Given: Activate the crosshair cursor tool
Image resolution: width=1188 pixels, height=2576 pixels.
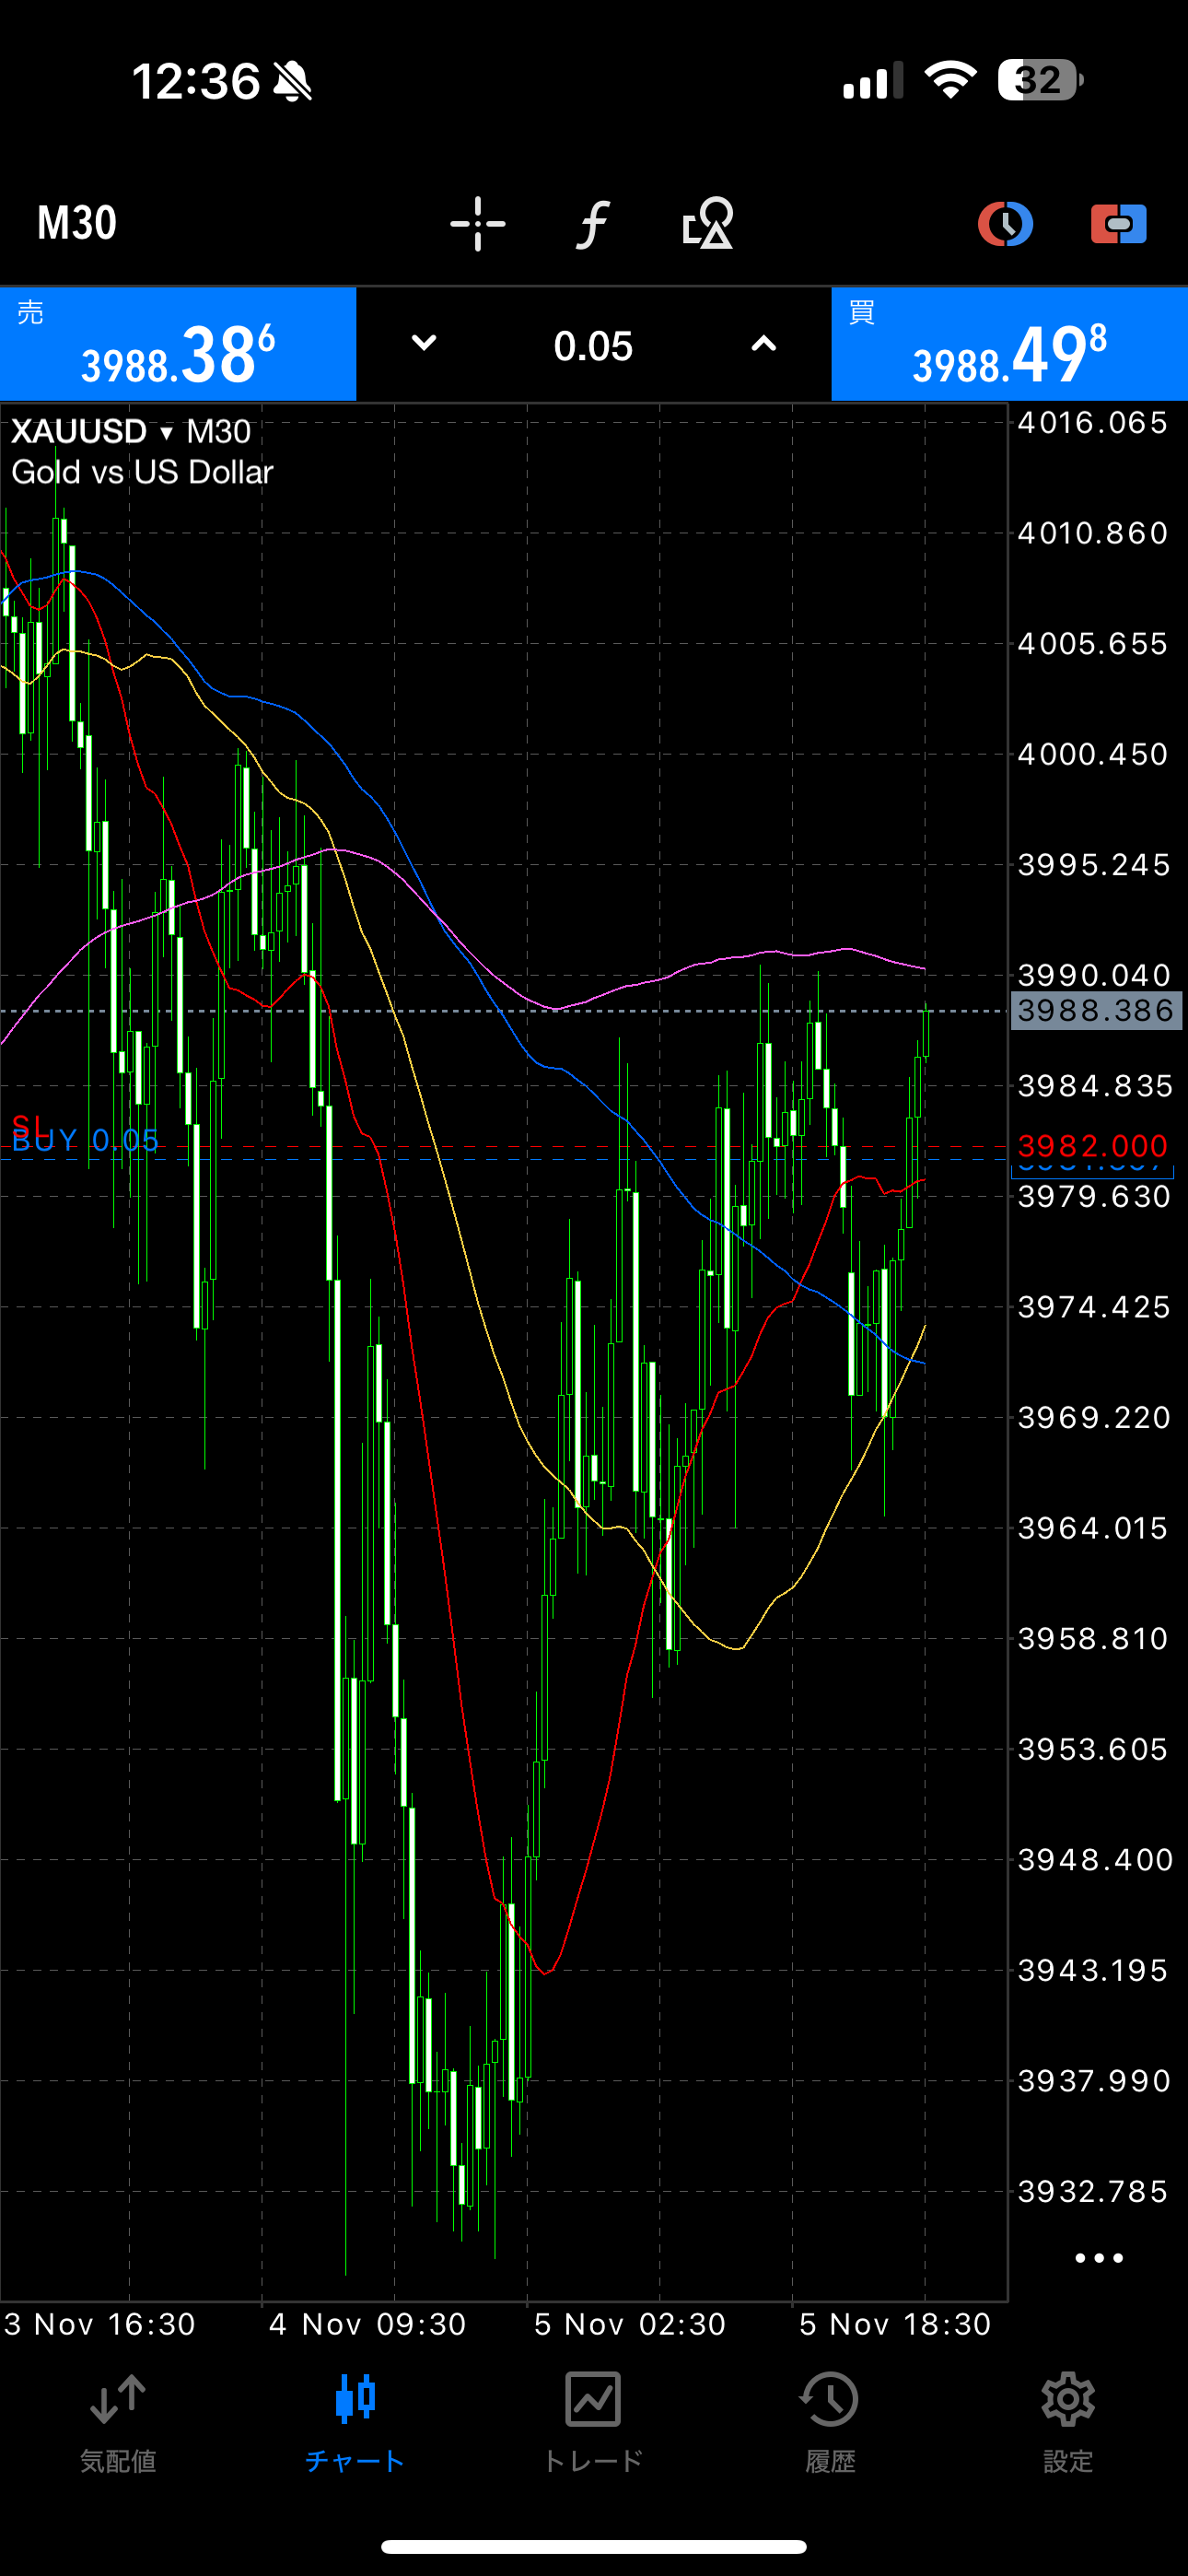Looking at the screenshot, I should [x=477, y=223].
